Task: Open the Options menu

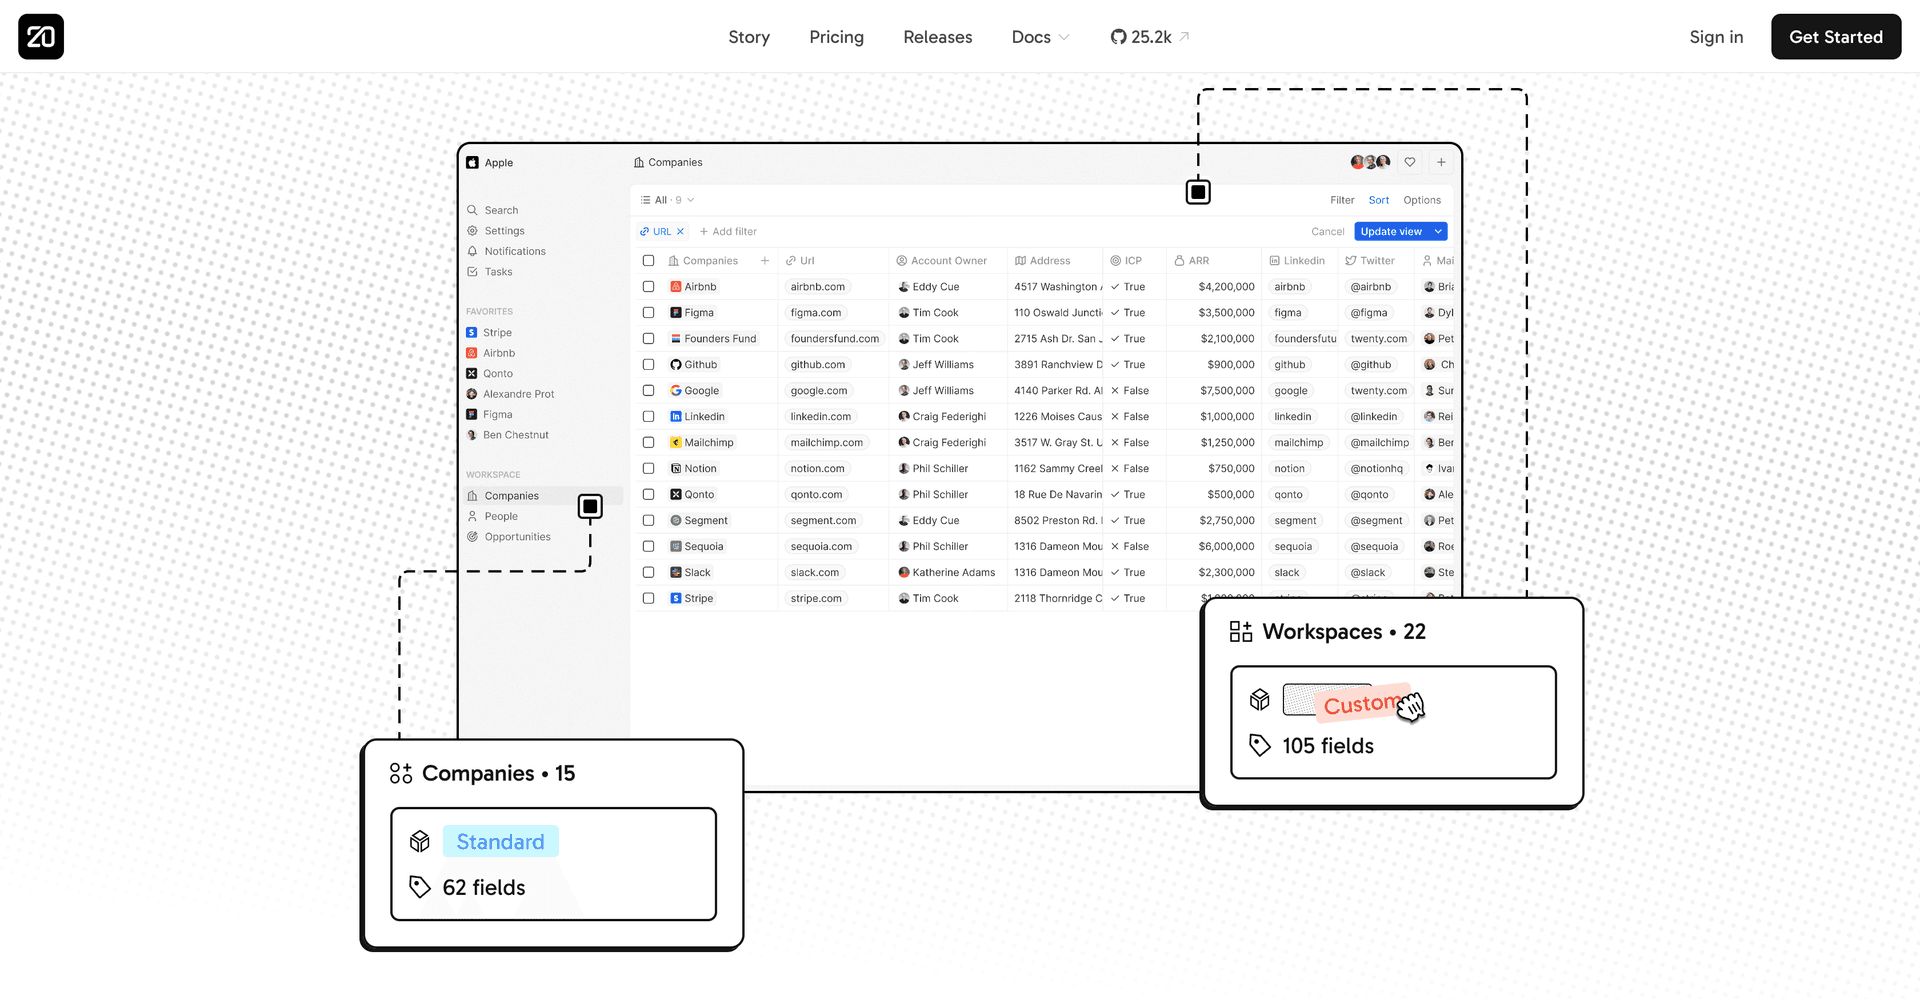Action: (1422, 200)
